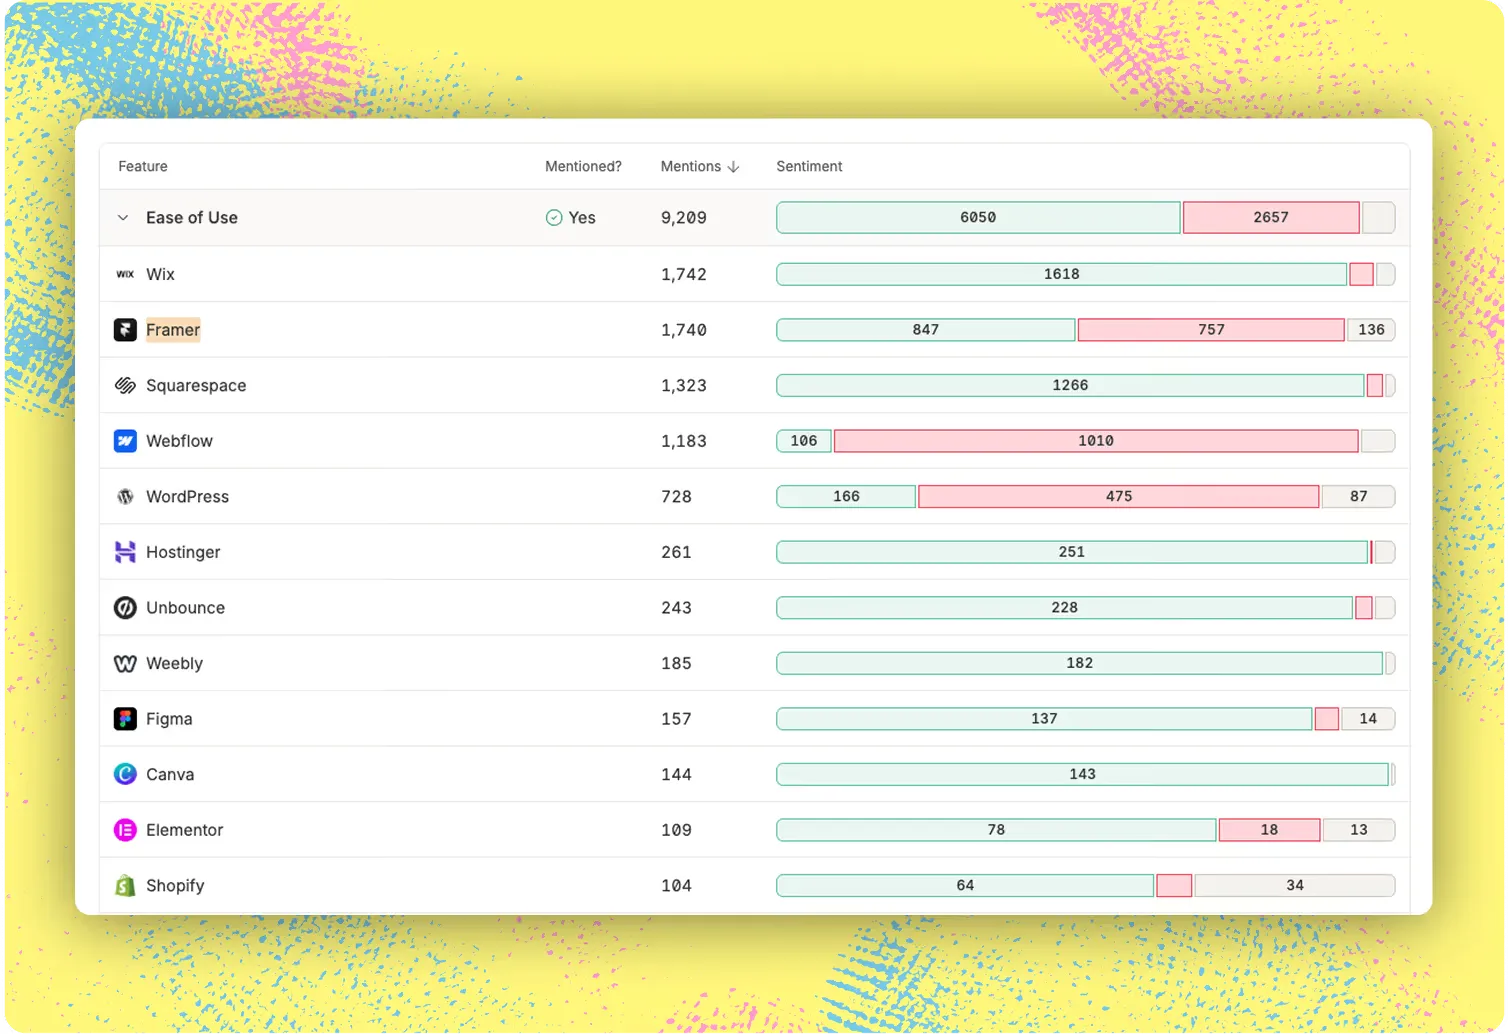Click the green Yes checkmark icon
1508x1034 pixels.
[x=554, y=218]
